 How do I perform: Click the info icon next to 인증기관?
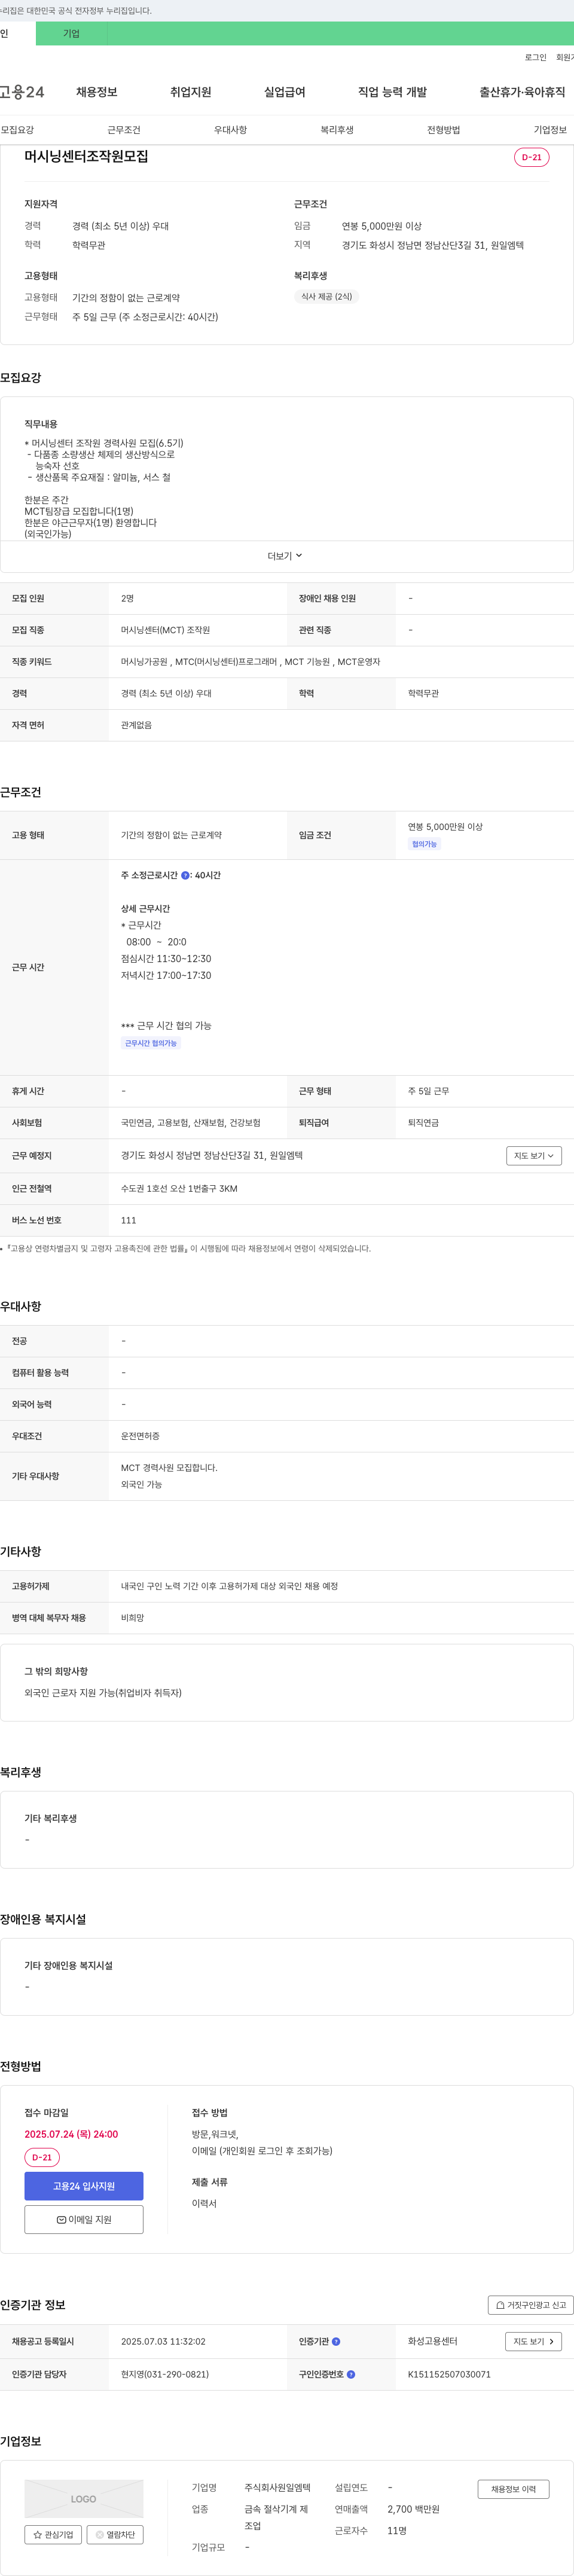pos(336,2341)
